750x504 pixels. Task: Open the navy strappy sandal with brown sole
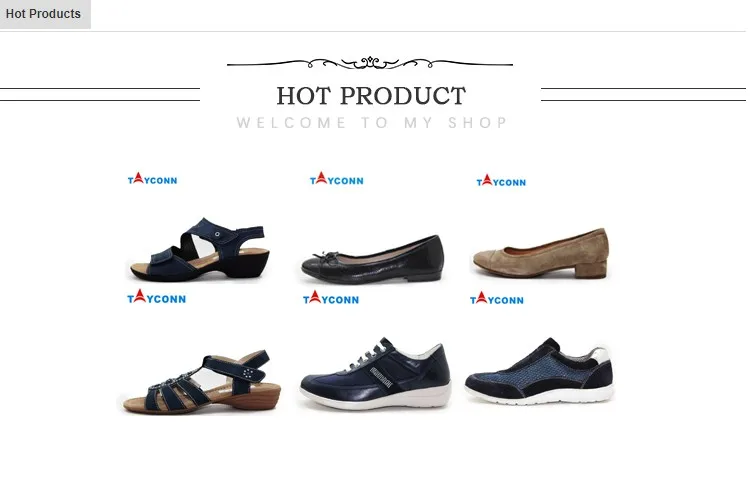pos(201,382)
